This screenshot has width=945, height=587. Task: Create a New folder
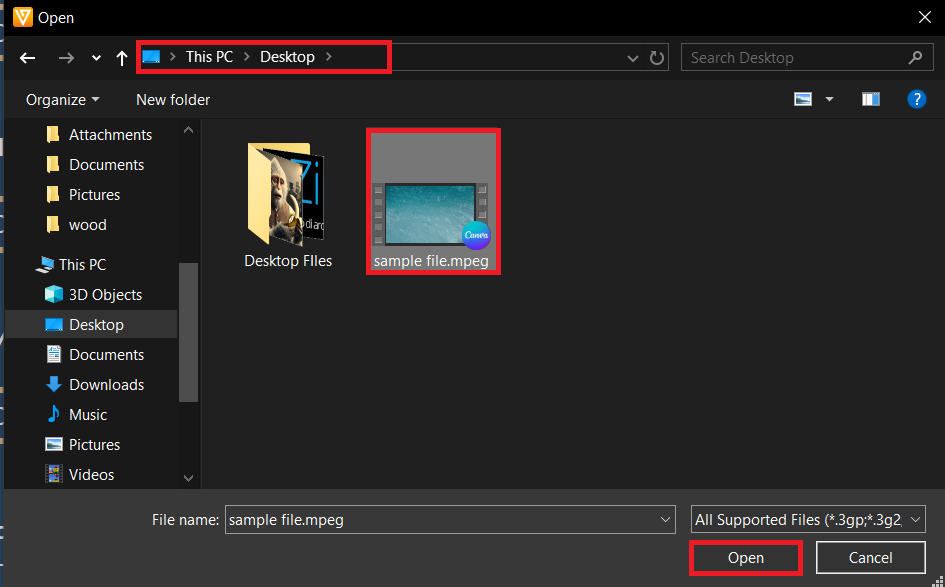click(x=172, y=99)
